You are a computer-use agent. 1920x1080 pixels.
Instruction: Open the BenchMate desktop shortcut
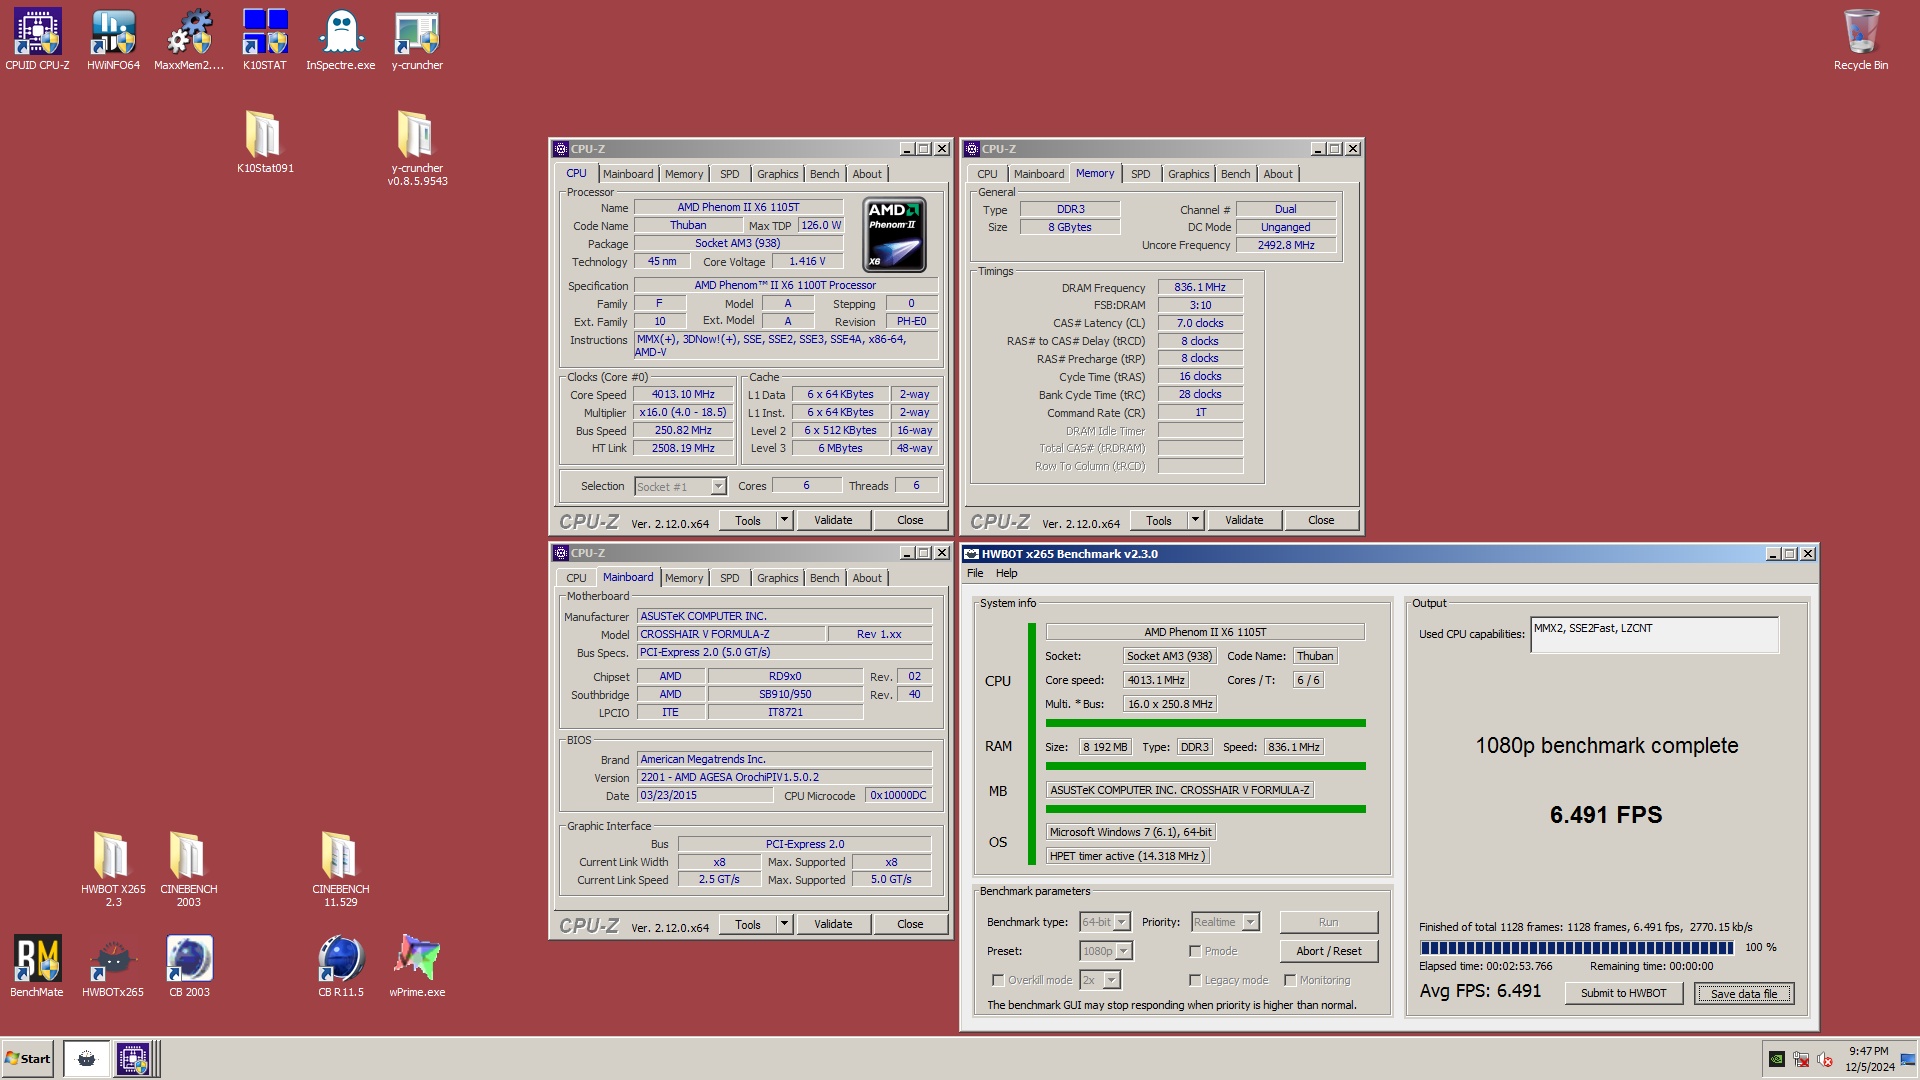[x=37, y=965]
